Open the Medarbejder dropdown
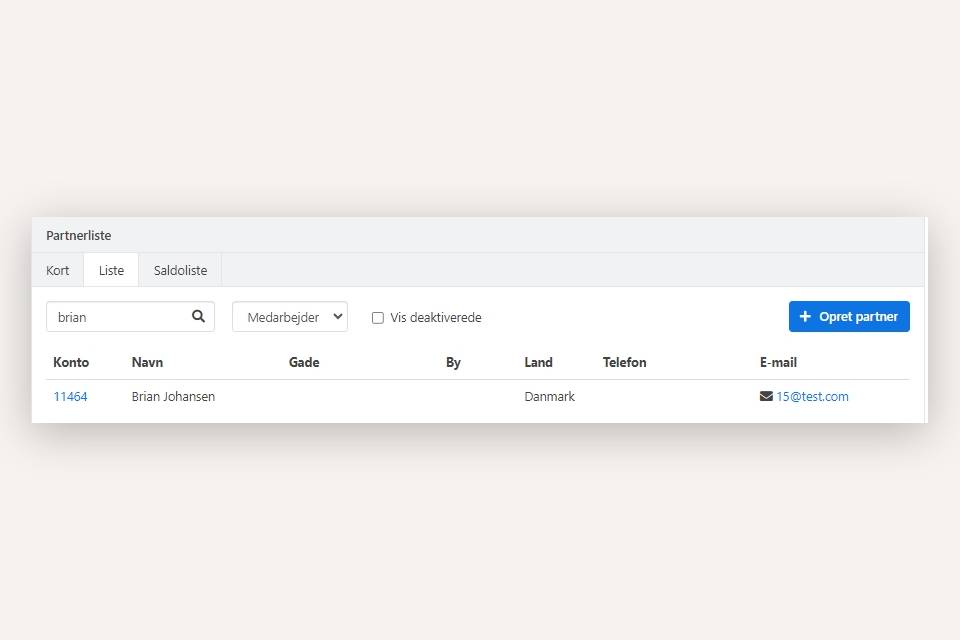960x640 pixels. coord(290,317)
